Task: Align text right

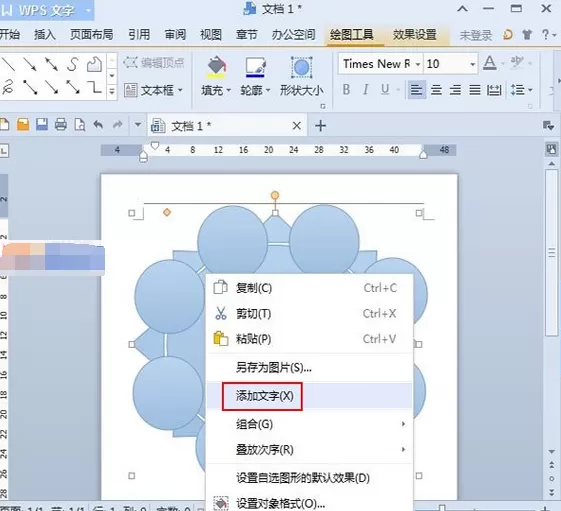Action: point(455,89)
